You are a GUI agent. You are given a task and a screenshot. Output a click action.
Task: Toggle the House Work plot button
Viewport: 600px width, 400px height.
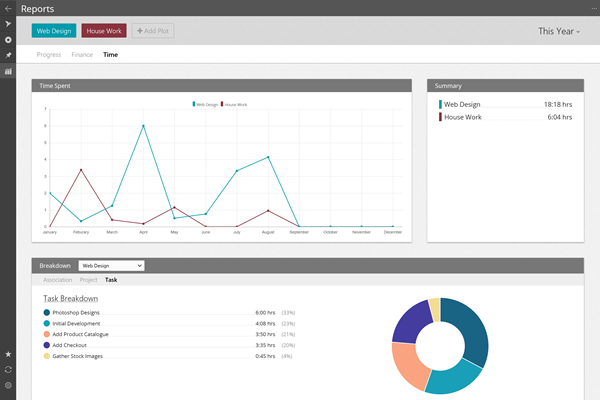coord(104,31)
